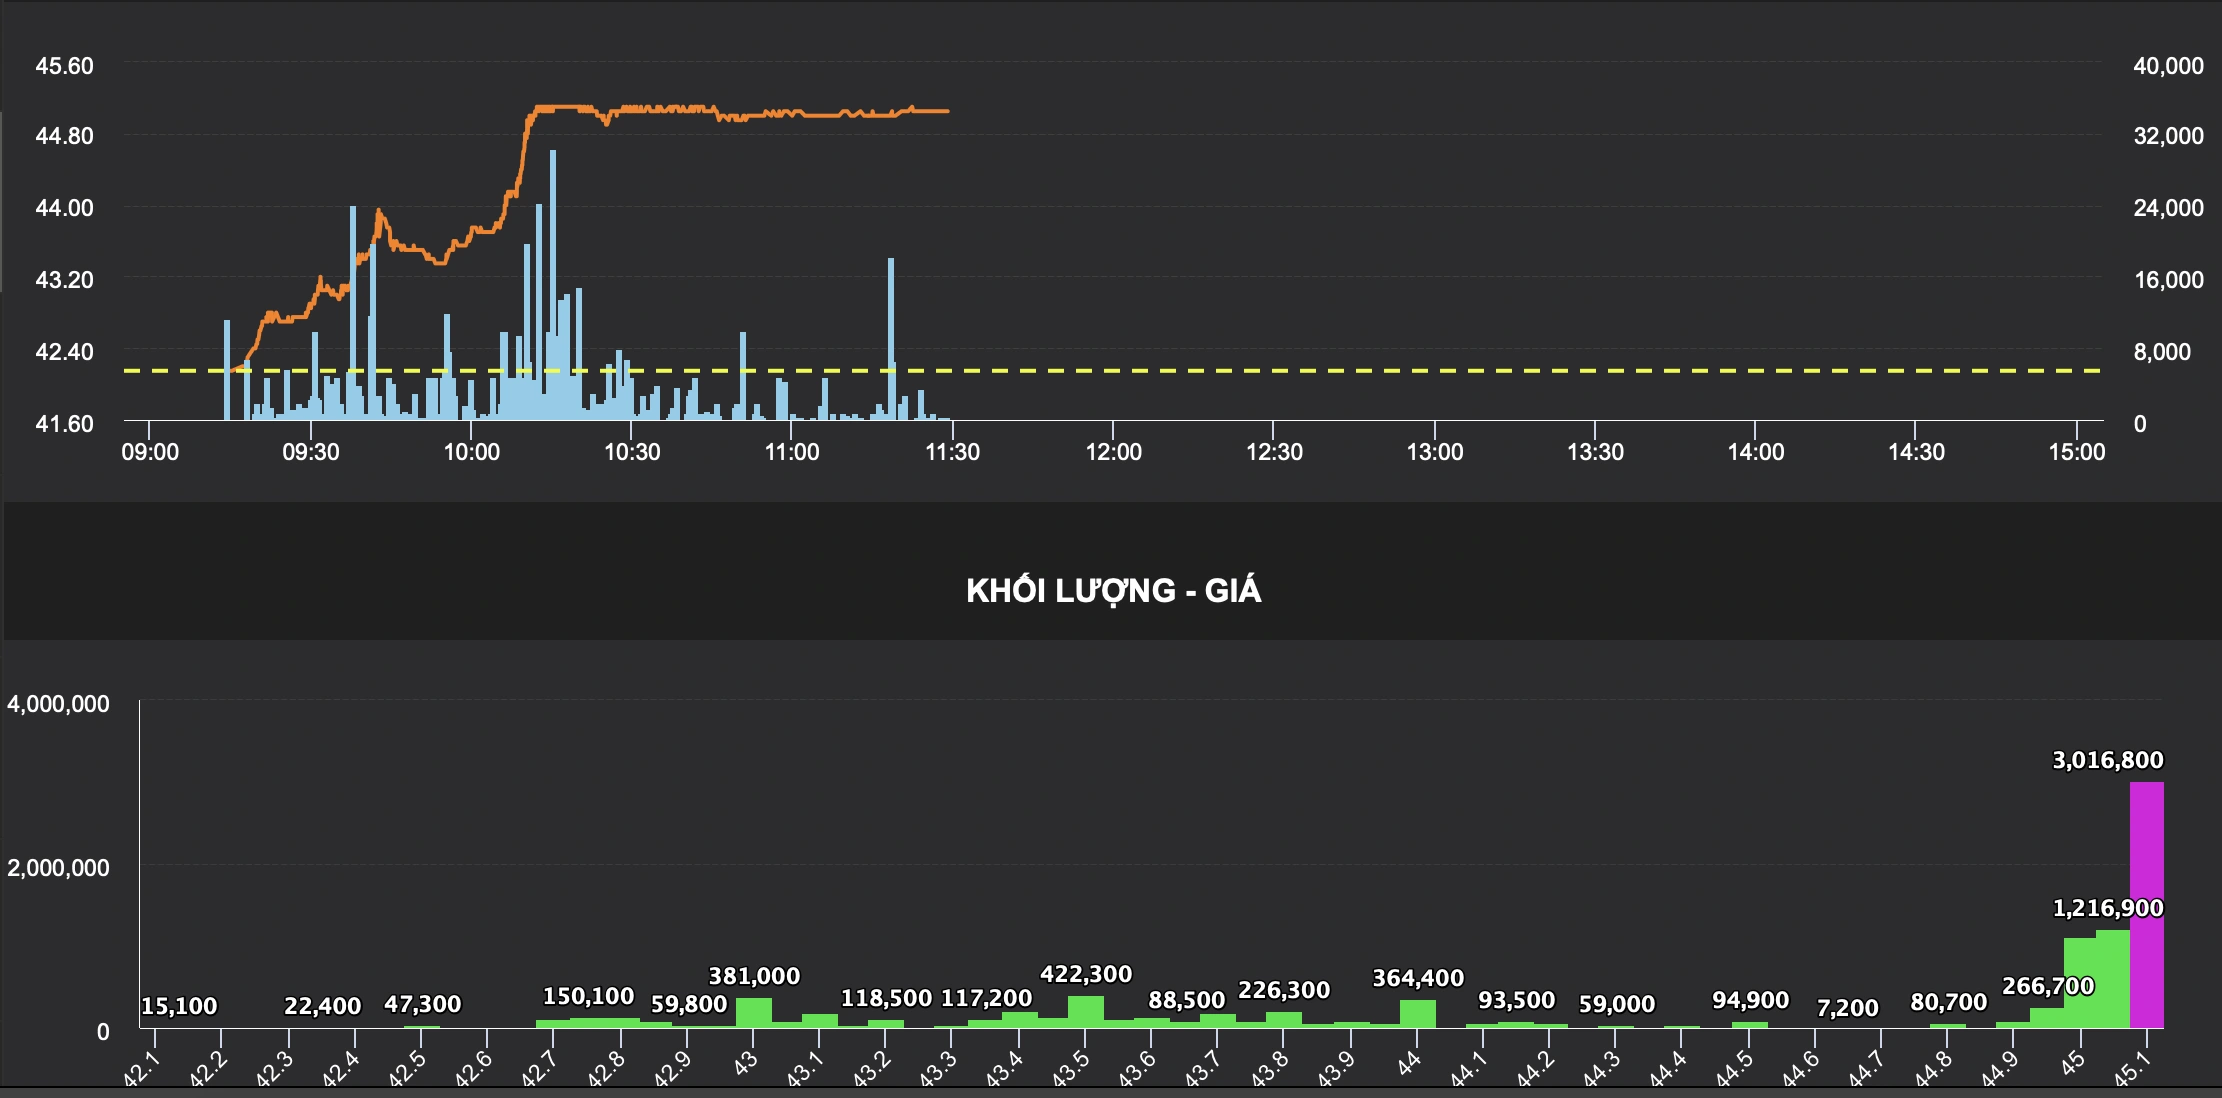Click the 150,100 volume label
This screenshot has width=2222, height=1098.
[x=588, y=996]
